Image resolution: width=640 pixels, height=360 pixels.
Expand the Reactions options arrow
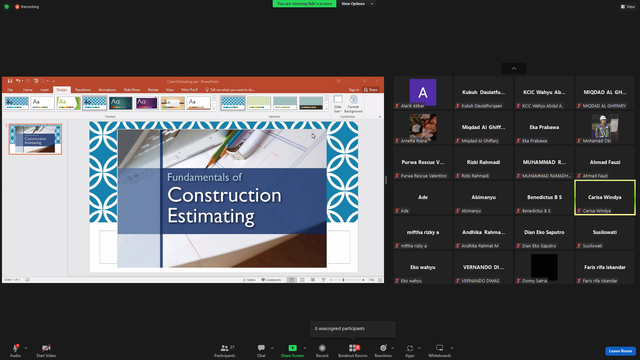coord(393,348)
